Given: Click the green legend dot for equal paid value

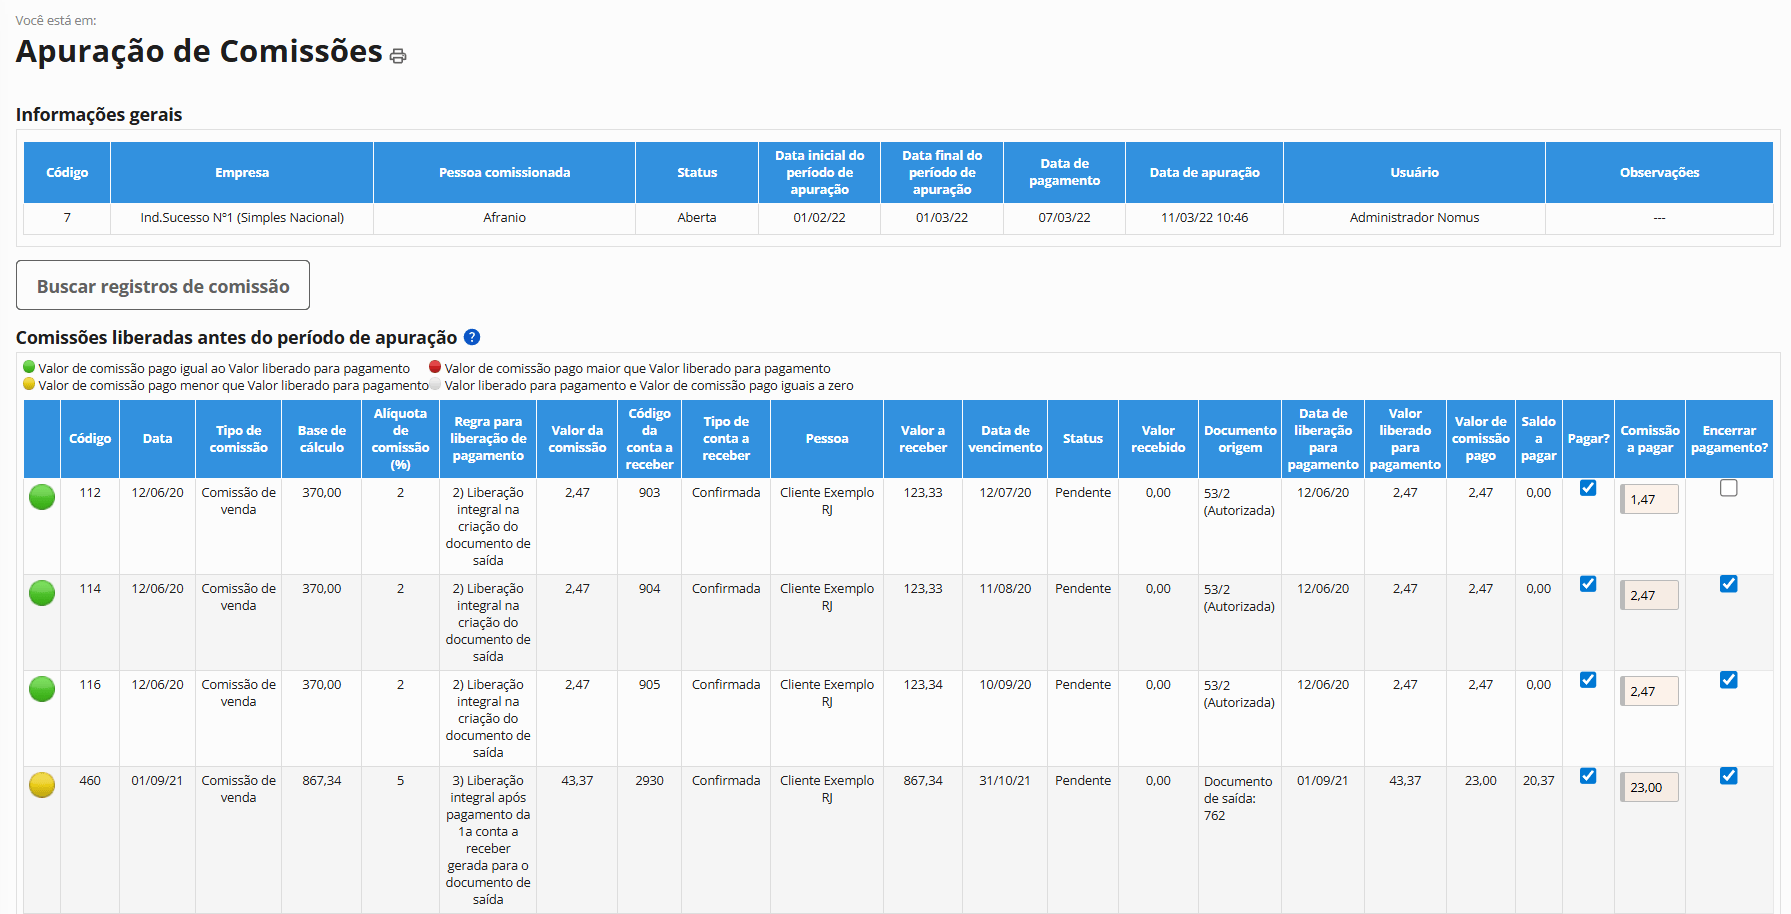Looking at the screenshot, I should [x=29, y=367].
